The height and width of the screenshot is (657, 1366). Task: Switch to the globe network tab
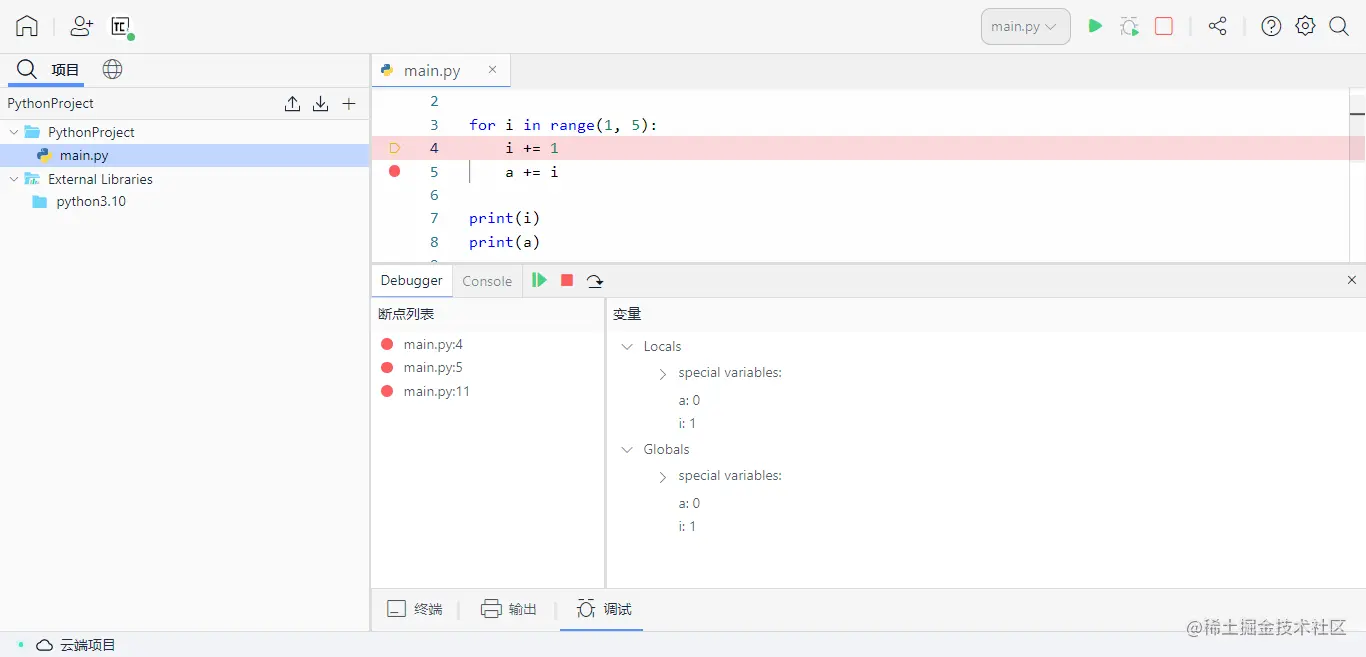pyautogui.click(x=113, y=69)
